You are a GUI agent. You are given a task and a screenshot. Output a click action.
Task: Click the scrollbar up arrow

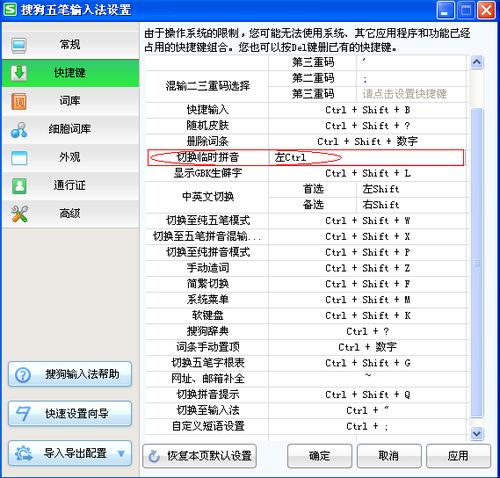pos(477,62)
